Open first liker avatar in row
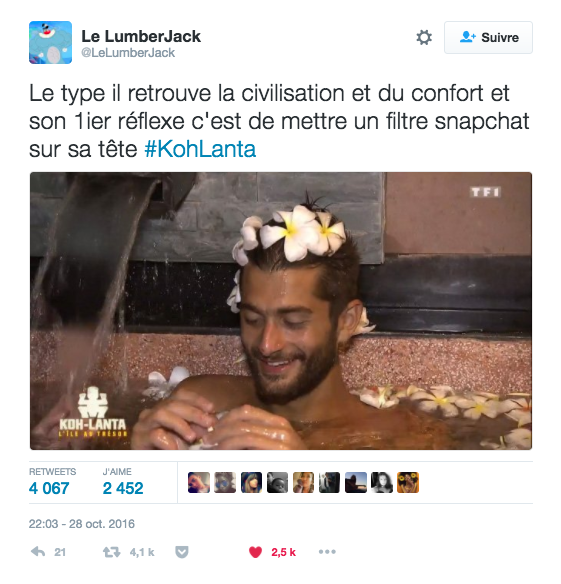 point(199,482)
